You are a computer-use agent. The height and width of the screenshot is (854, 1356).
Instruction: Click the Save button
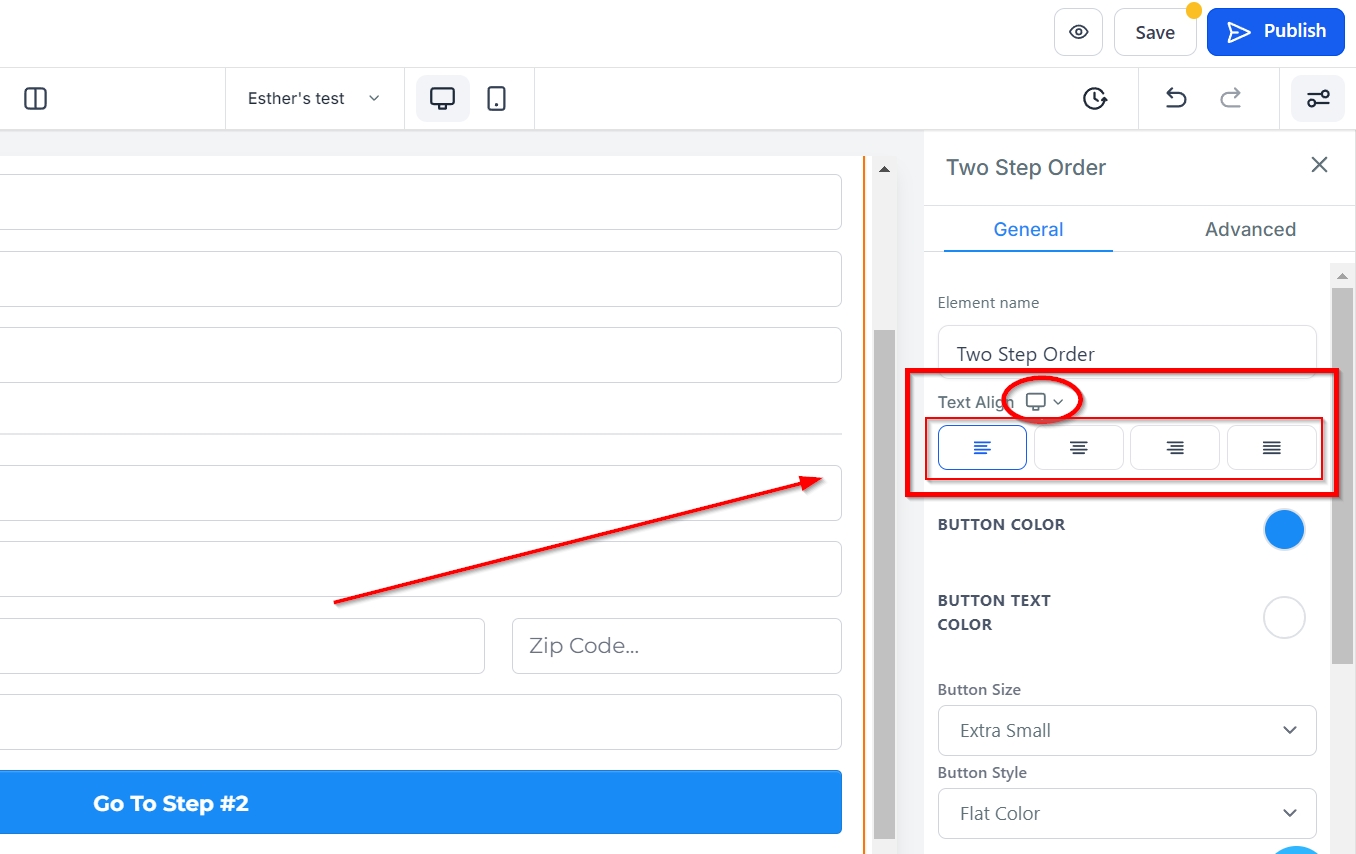1155,32
